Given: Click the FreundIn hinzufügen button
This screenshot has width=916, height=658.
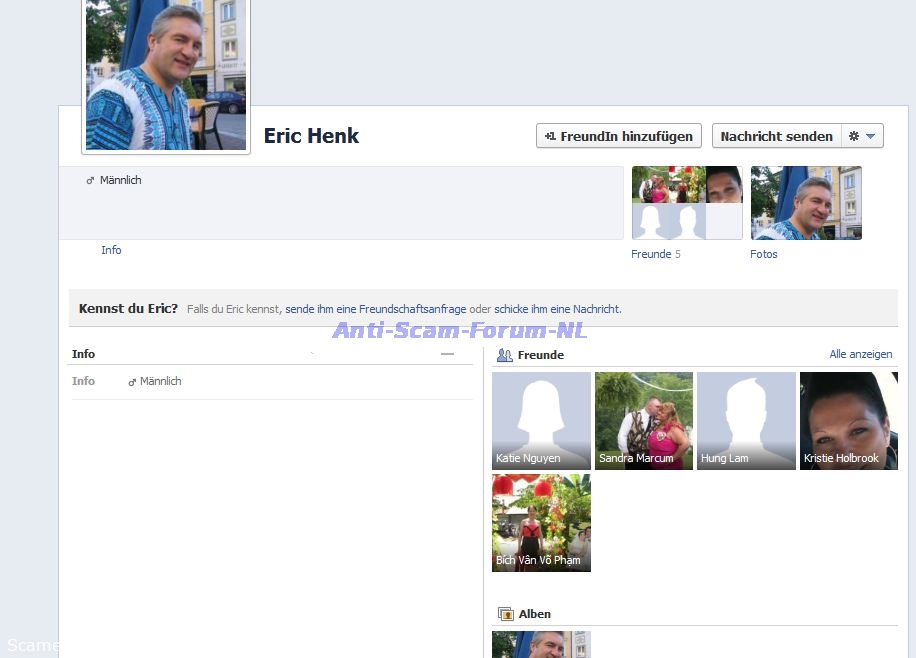Looking at the screenshot, I should pyautogui.click(x=618, y=136).
